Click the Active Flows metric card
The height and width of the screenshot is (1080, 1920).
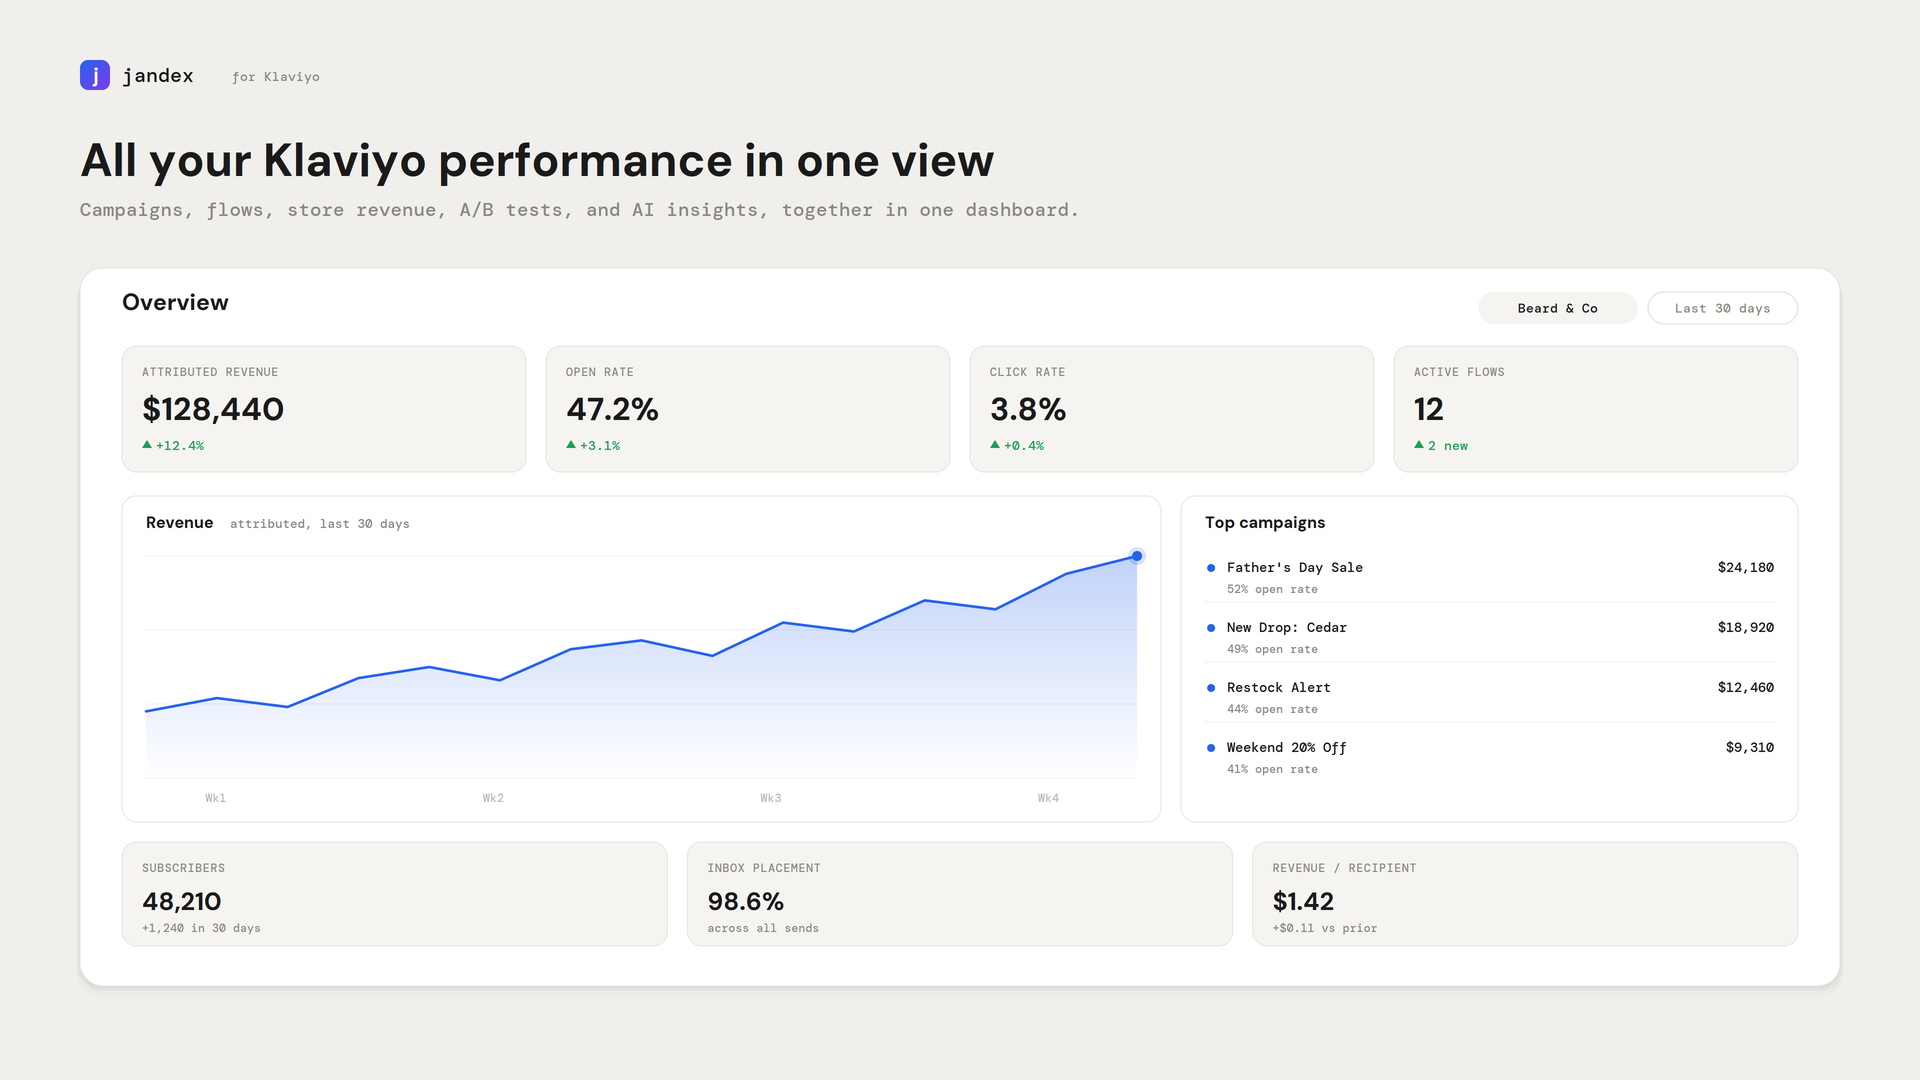tap(1595, 409)
